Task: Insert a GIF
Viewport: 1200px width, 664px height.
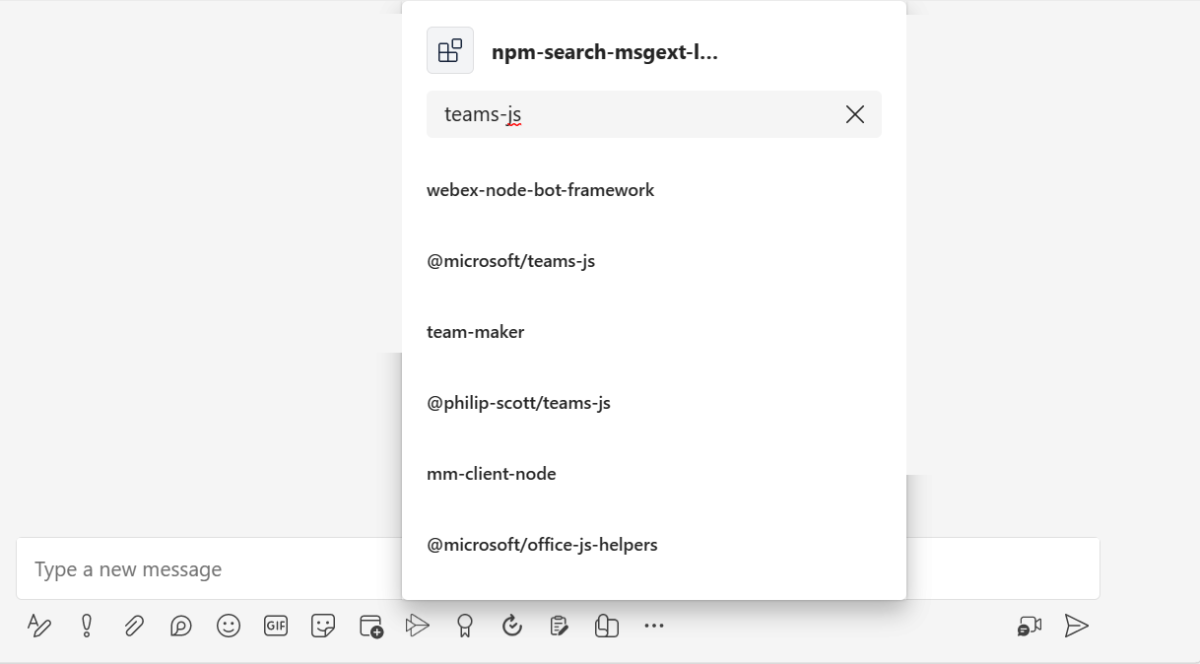Action: tap(276, 625)
